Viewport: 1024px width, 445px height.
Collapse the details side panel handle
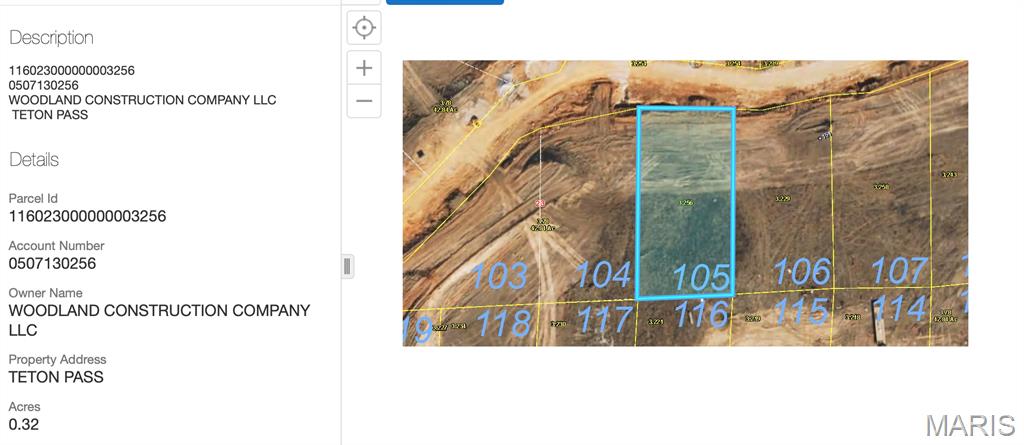coord(347,266)
